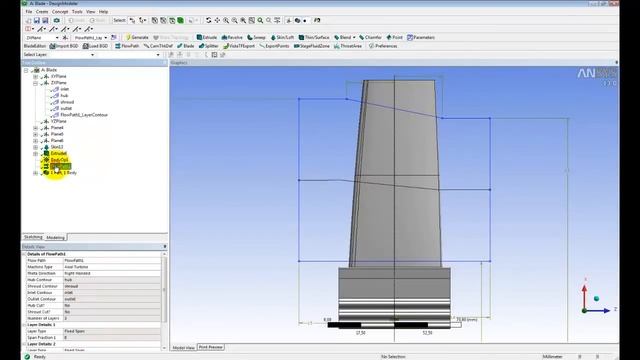This screenshot has height=360, width=640.
Task: Click the Chamfer tool
Action: (370, 37)
